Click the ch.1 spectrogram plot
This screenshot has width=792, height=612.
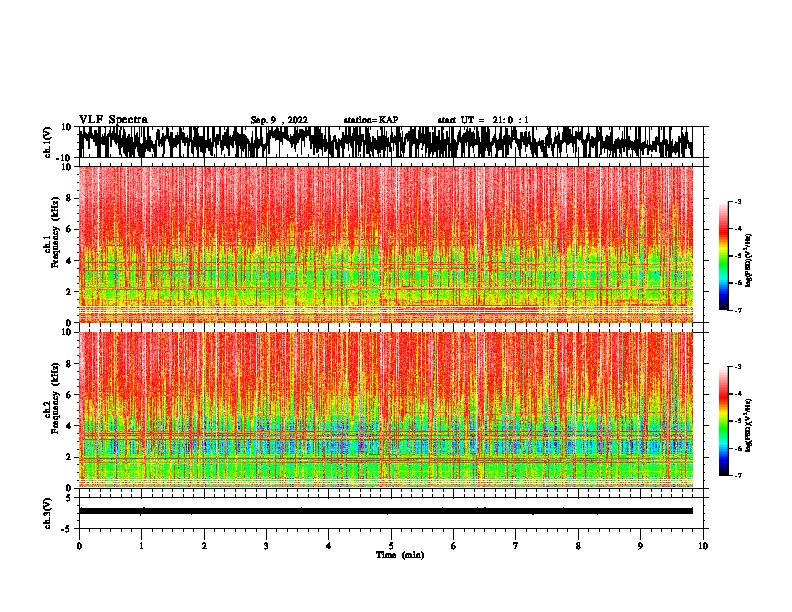click(391, 244)
